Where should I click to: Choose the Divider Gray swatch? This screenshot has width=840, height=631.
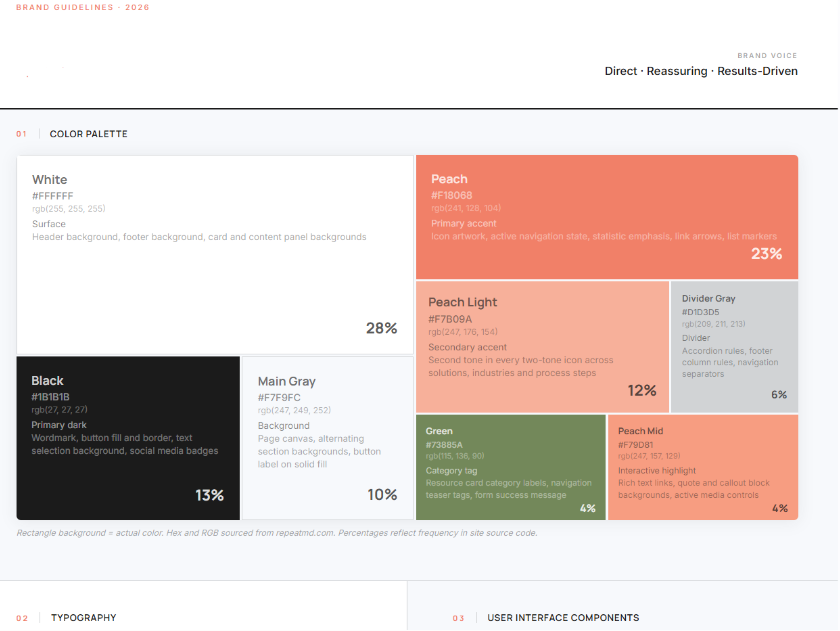pyautogui.click(x=734, y=347)
